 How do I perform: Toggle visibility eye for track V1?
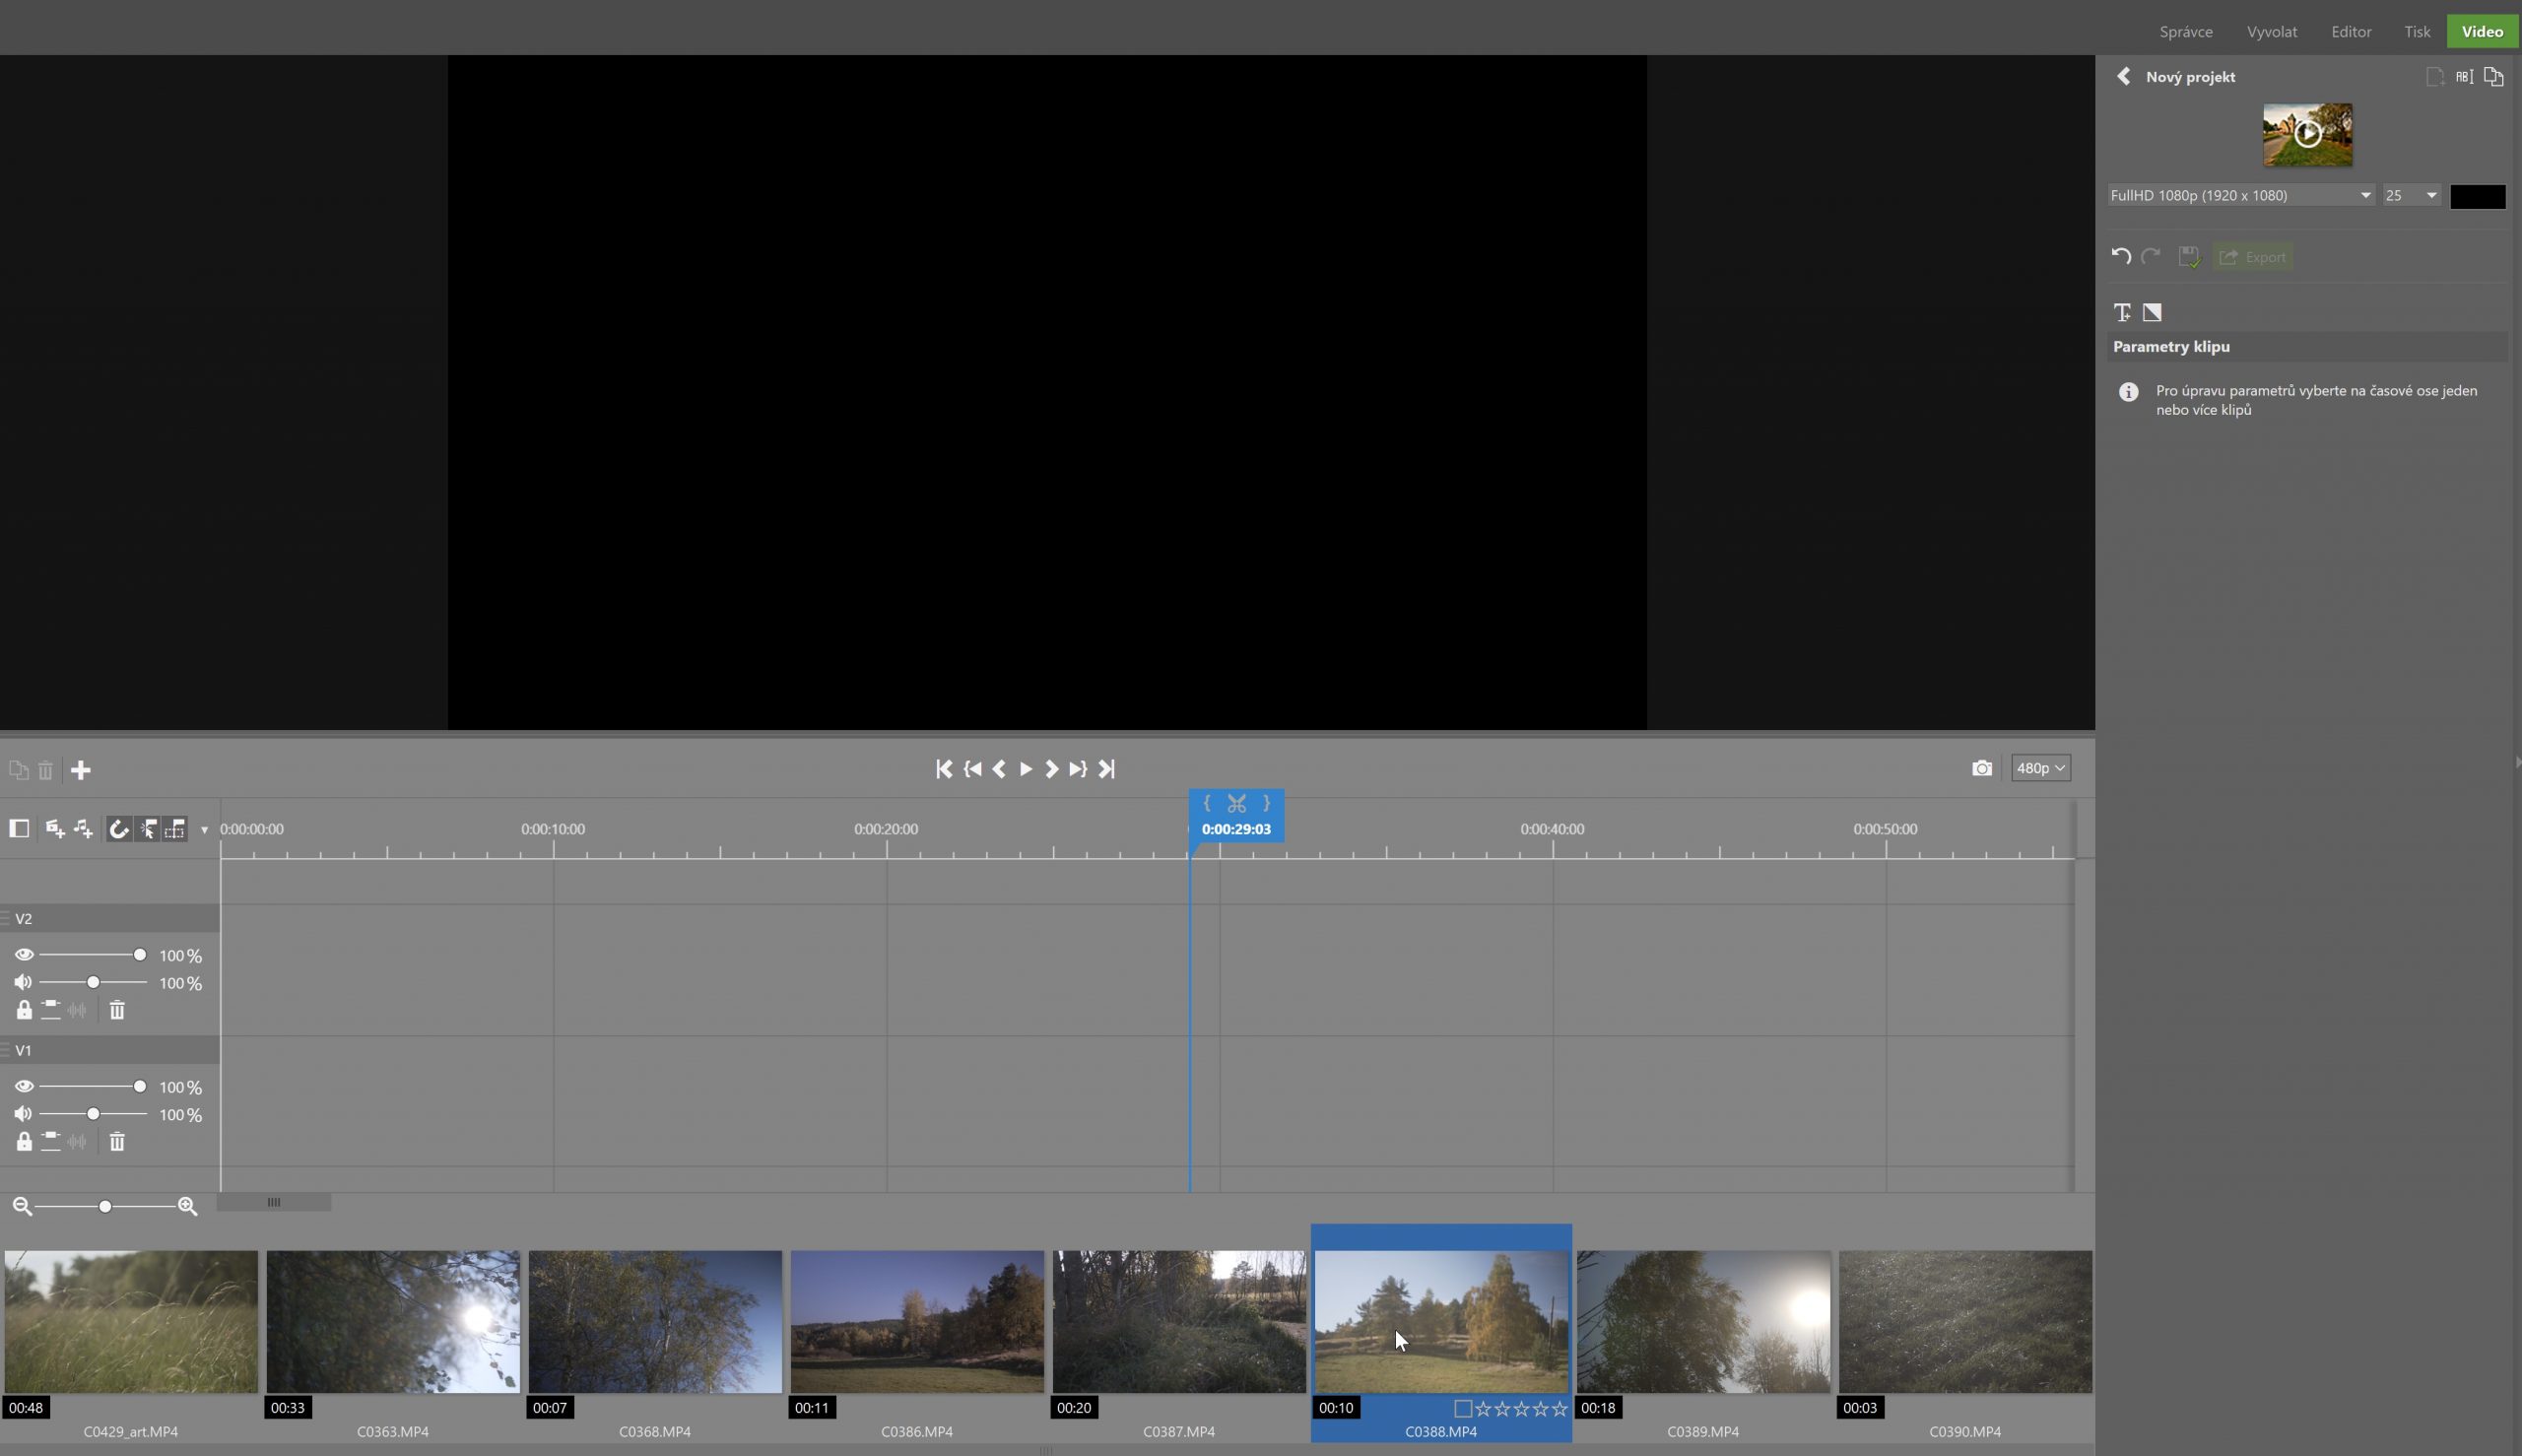[24, 1086]
